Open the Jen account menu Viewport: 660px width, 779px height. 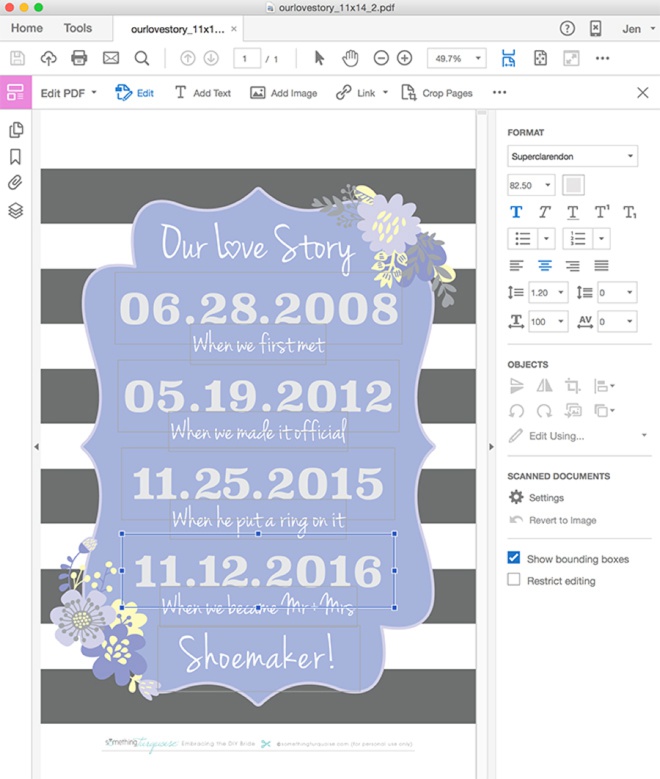pos(638,29)
